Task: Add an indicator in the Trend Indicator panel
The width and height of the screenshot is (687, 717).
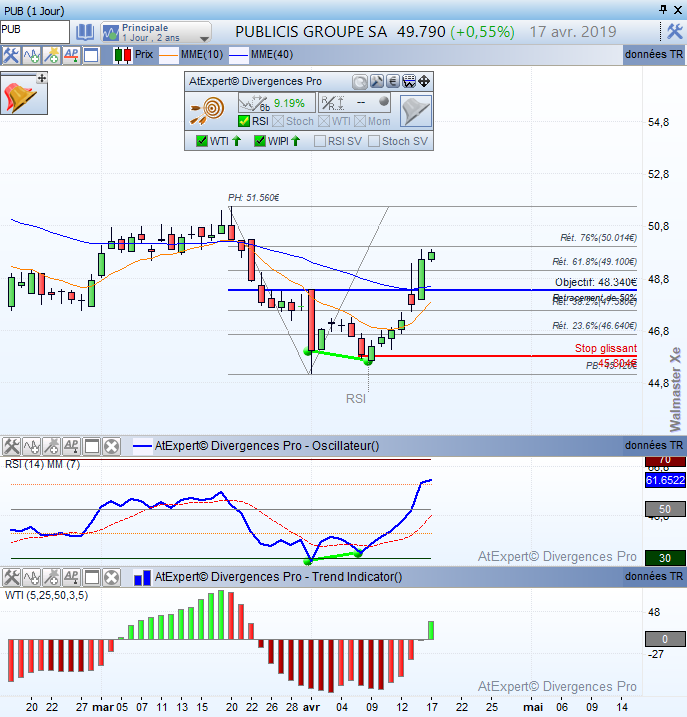Action: tap(32, 578)
